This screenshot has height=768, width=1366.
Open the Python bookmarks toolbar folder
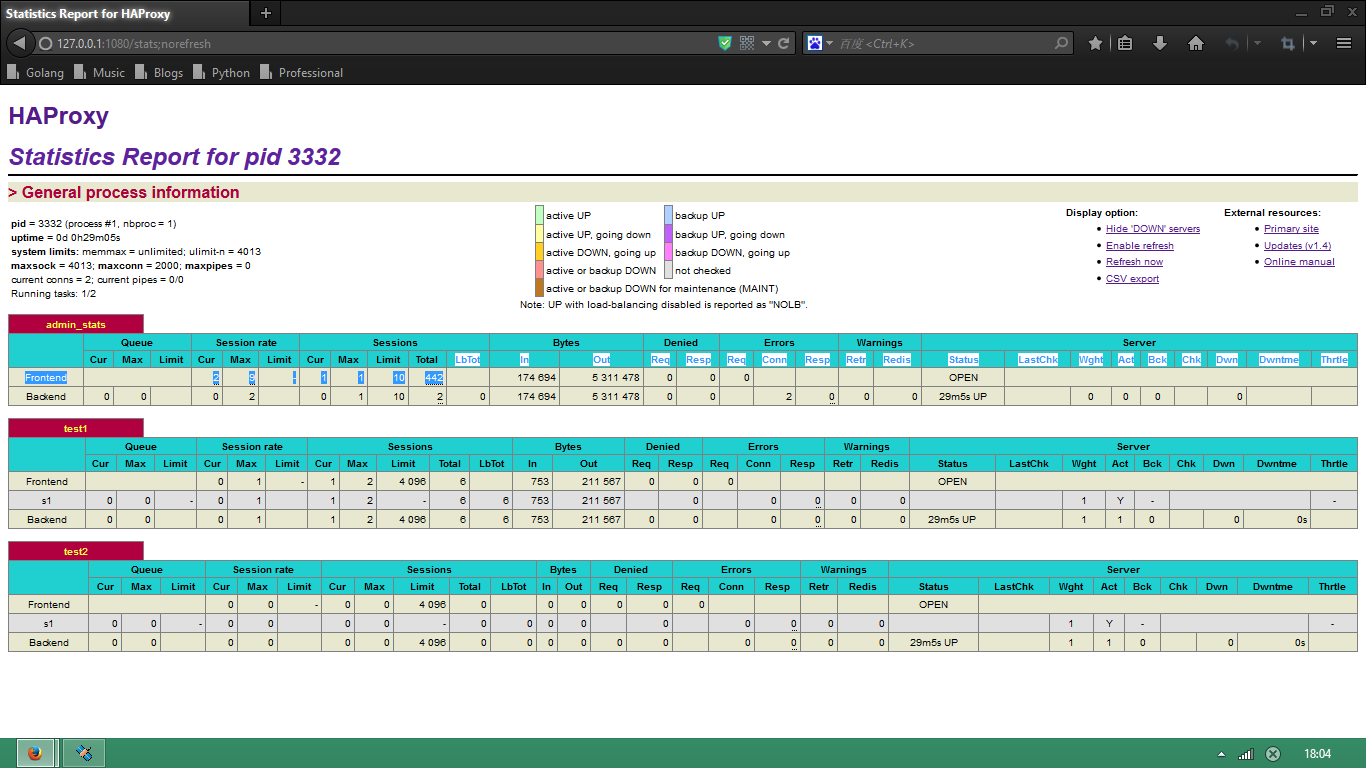[x=222, y=72]
